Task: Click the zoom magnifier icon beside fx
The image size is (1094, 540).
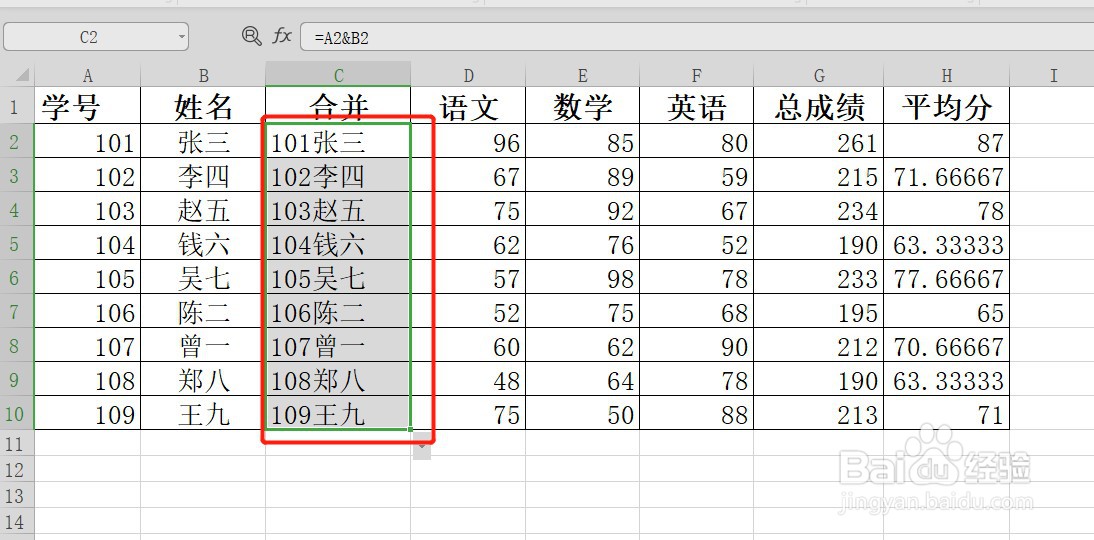Action: pyautogui.click(x=251, y=36)
